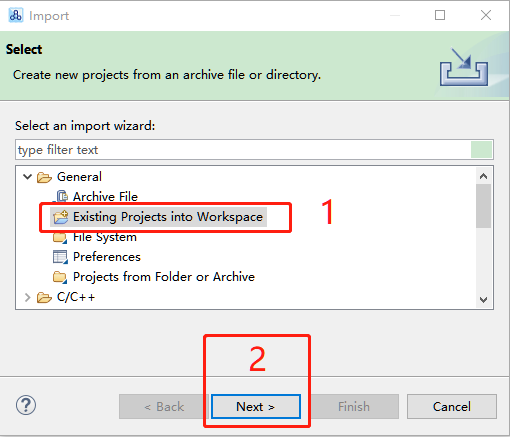Viewport: 510px width, 437px height.
Task: Collapse the General tree category
Action: point(27,177)
